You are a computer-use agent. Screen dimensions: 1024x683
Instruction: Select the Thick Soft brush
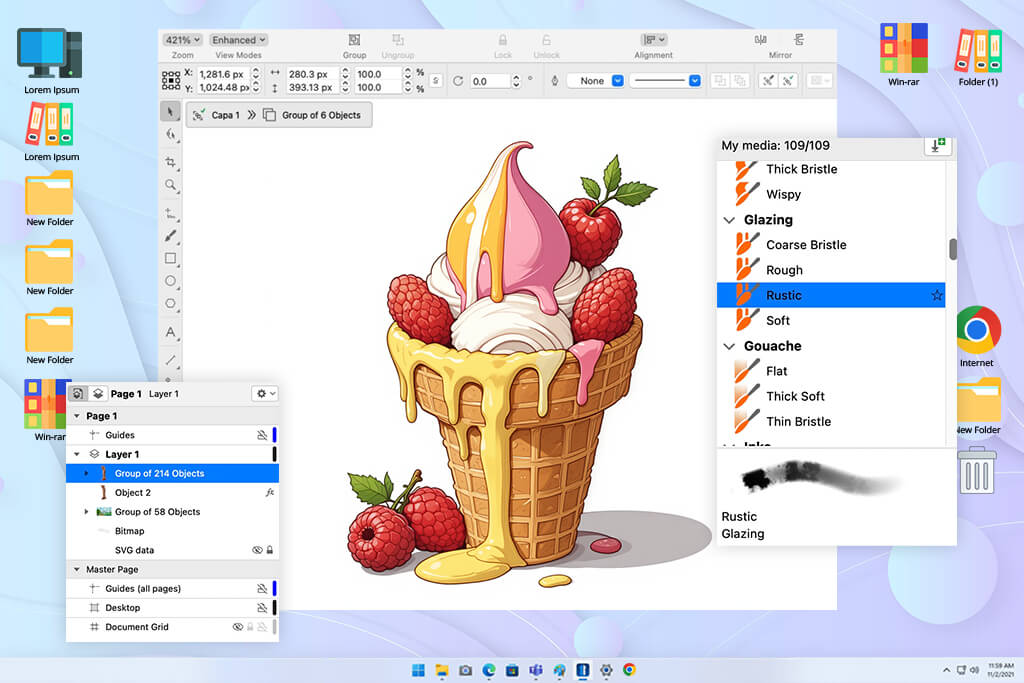coord(831,396)
